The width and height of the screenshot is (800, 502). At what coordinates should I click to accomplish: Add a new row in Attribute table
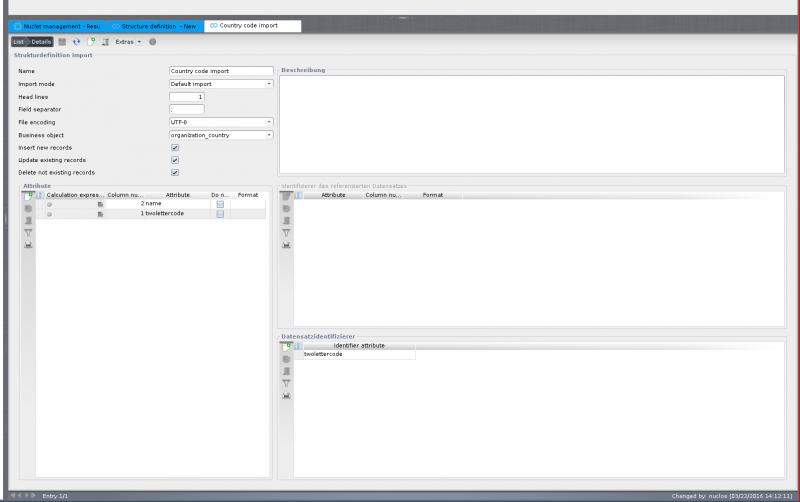(28, 195)
